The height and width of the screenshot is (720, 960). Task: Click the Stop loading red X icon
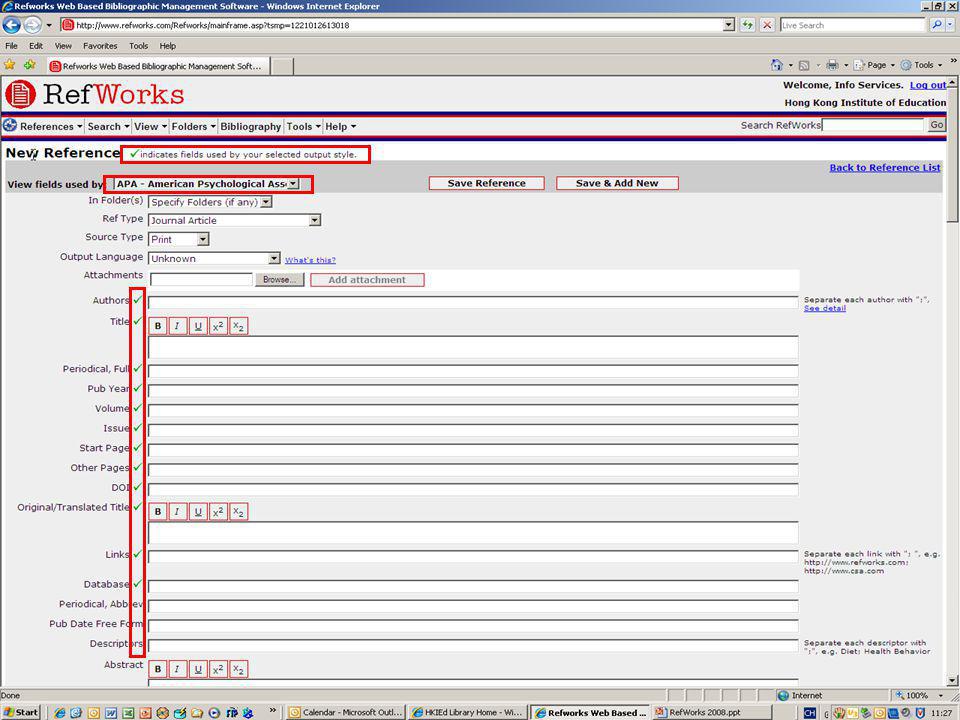click(x=767, y=25)
